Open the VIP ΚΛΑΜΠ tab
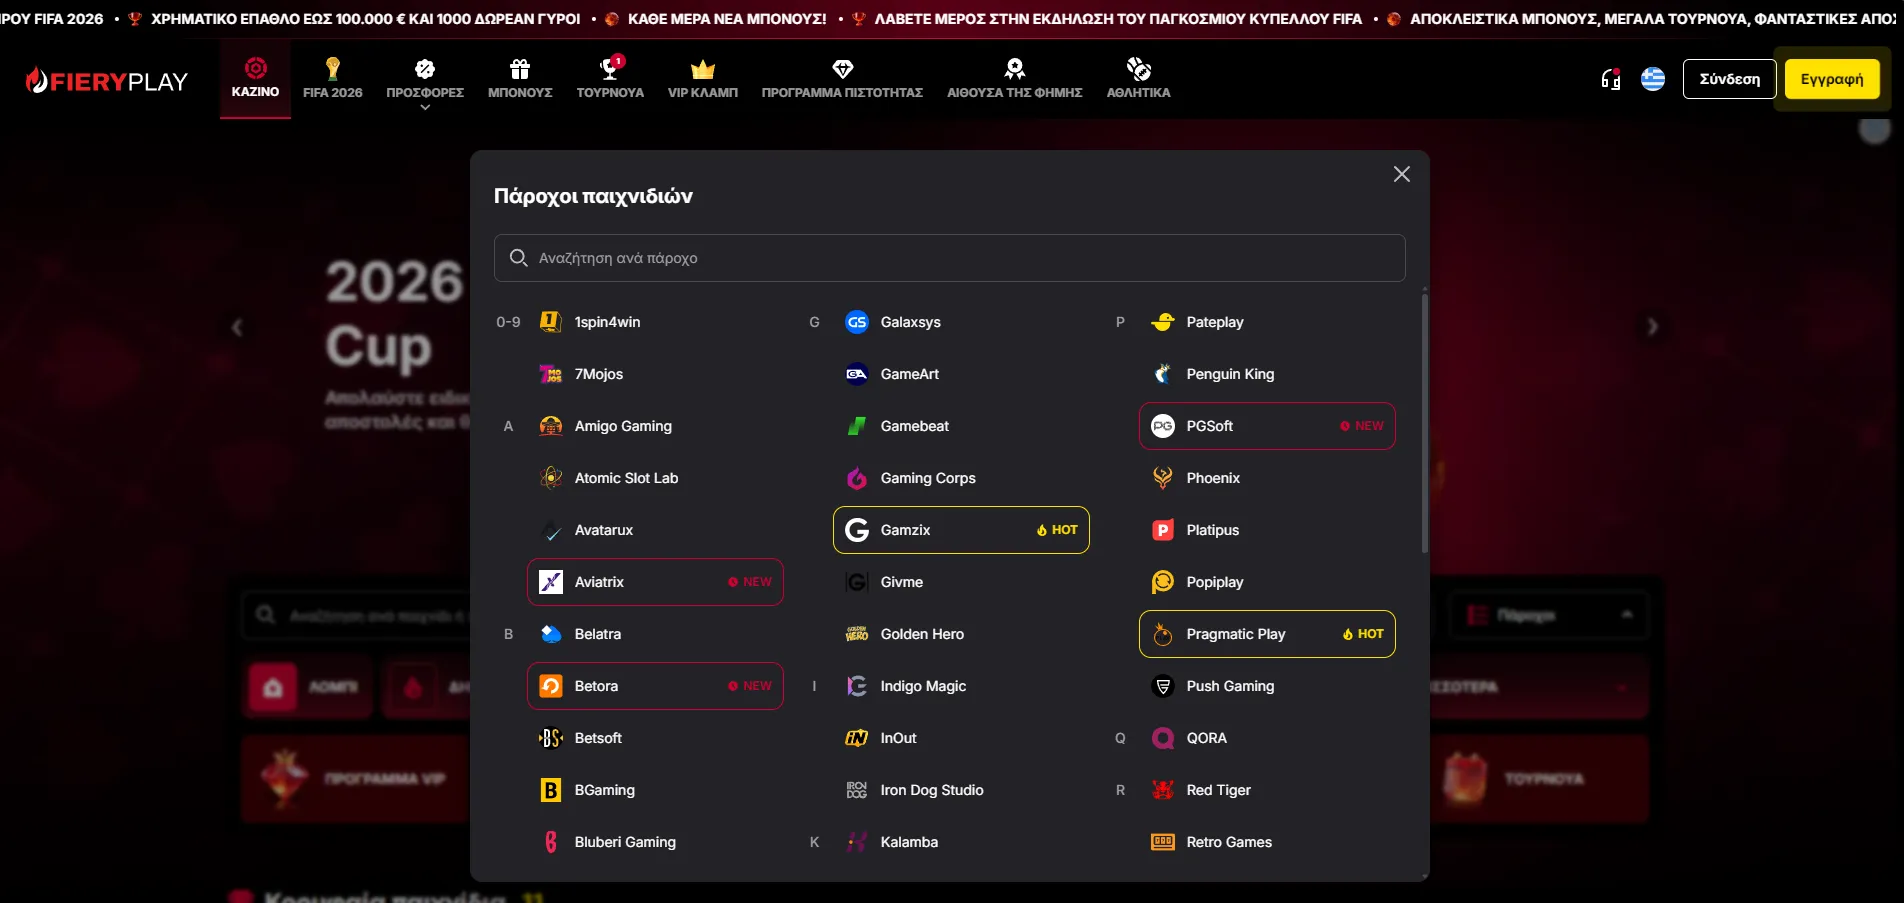This screenshot has width=1904, height=903. tap(703, 79)
